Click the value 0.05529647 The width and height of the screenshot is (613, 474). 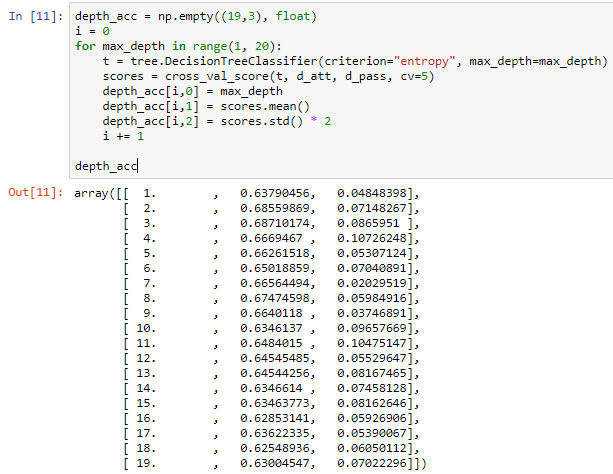coord(372,358)
